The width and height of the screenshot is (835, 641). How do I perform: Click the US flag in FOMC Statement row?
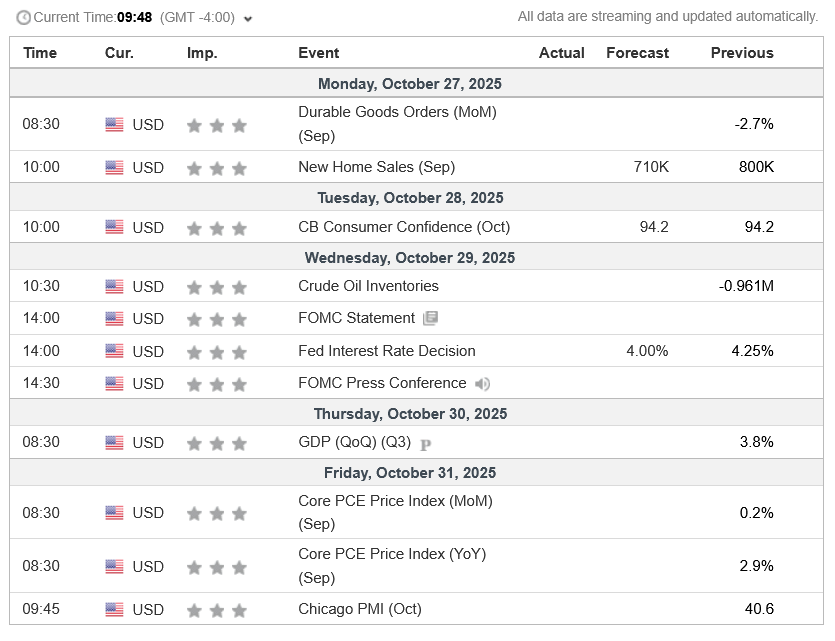pyautogui.click(x=114, y=319)
